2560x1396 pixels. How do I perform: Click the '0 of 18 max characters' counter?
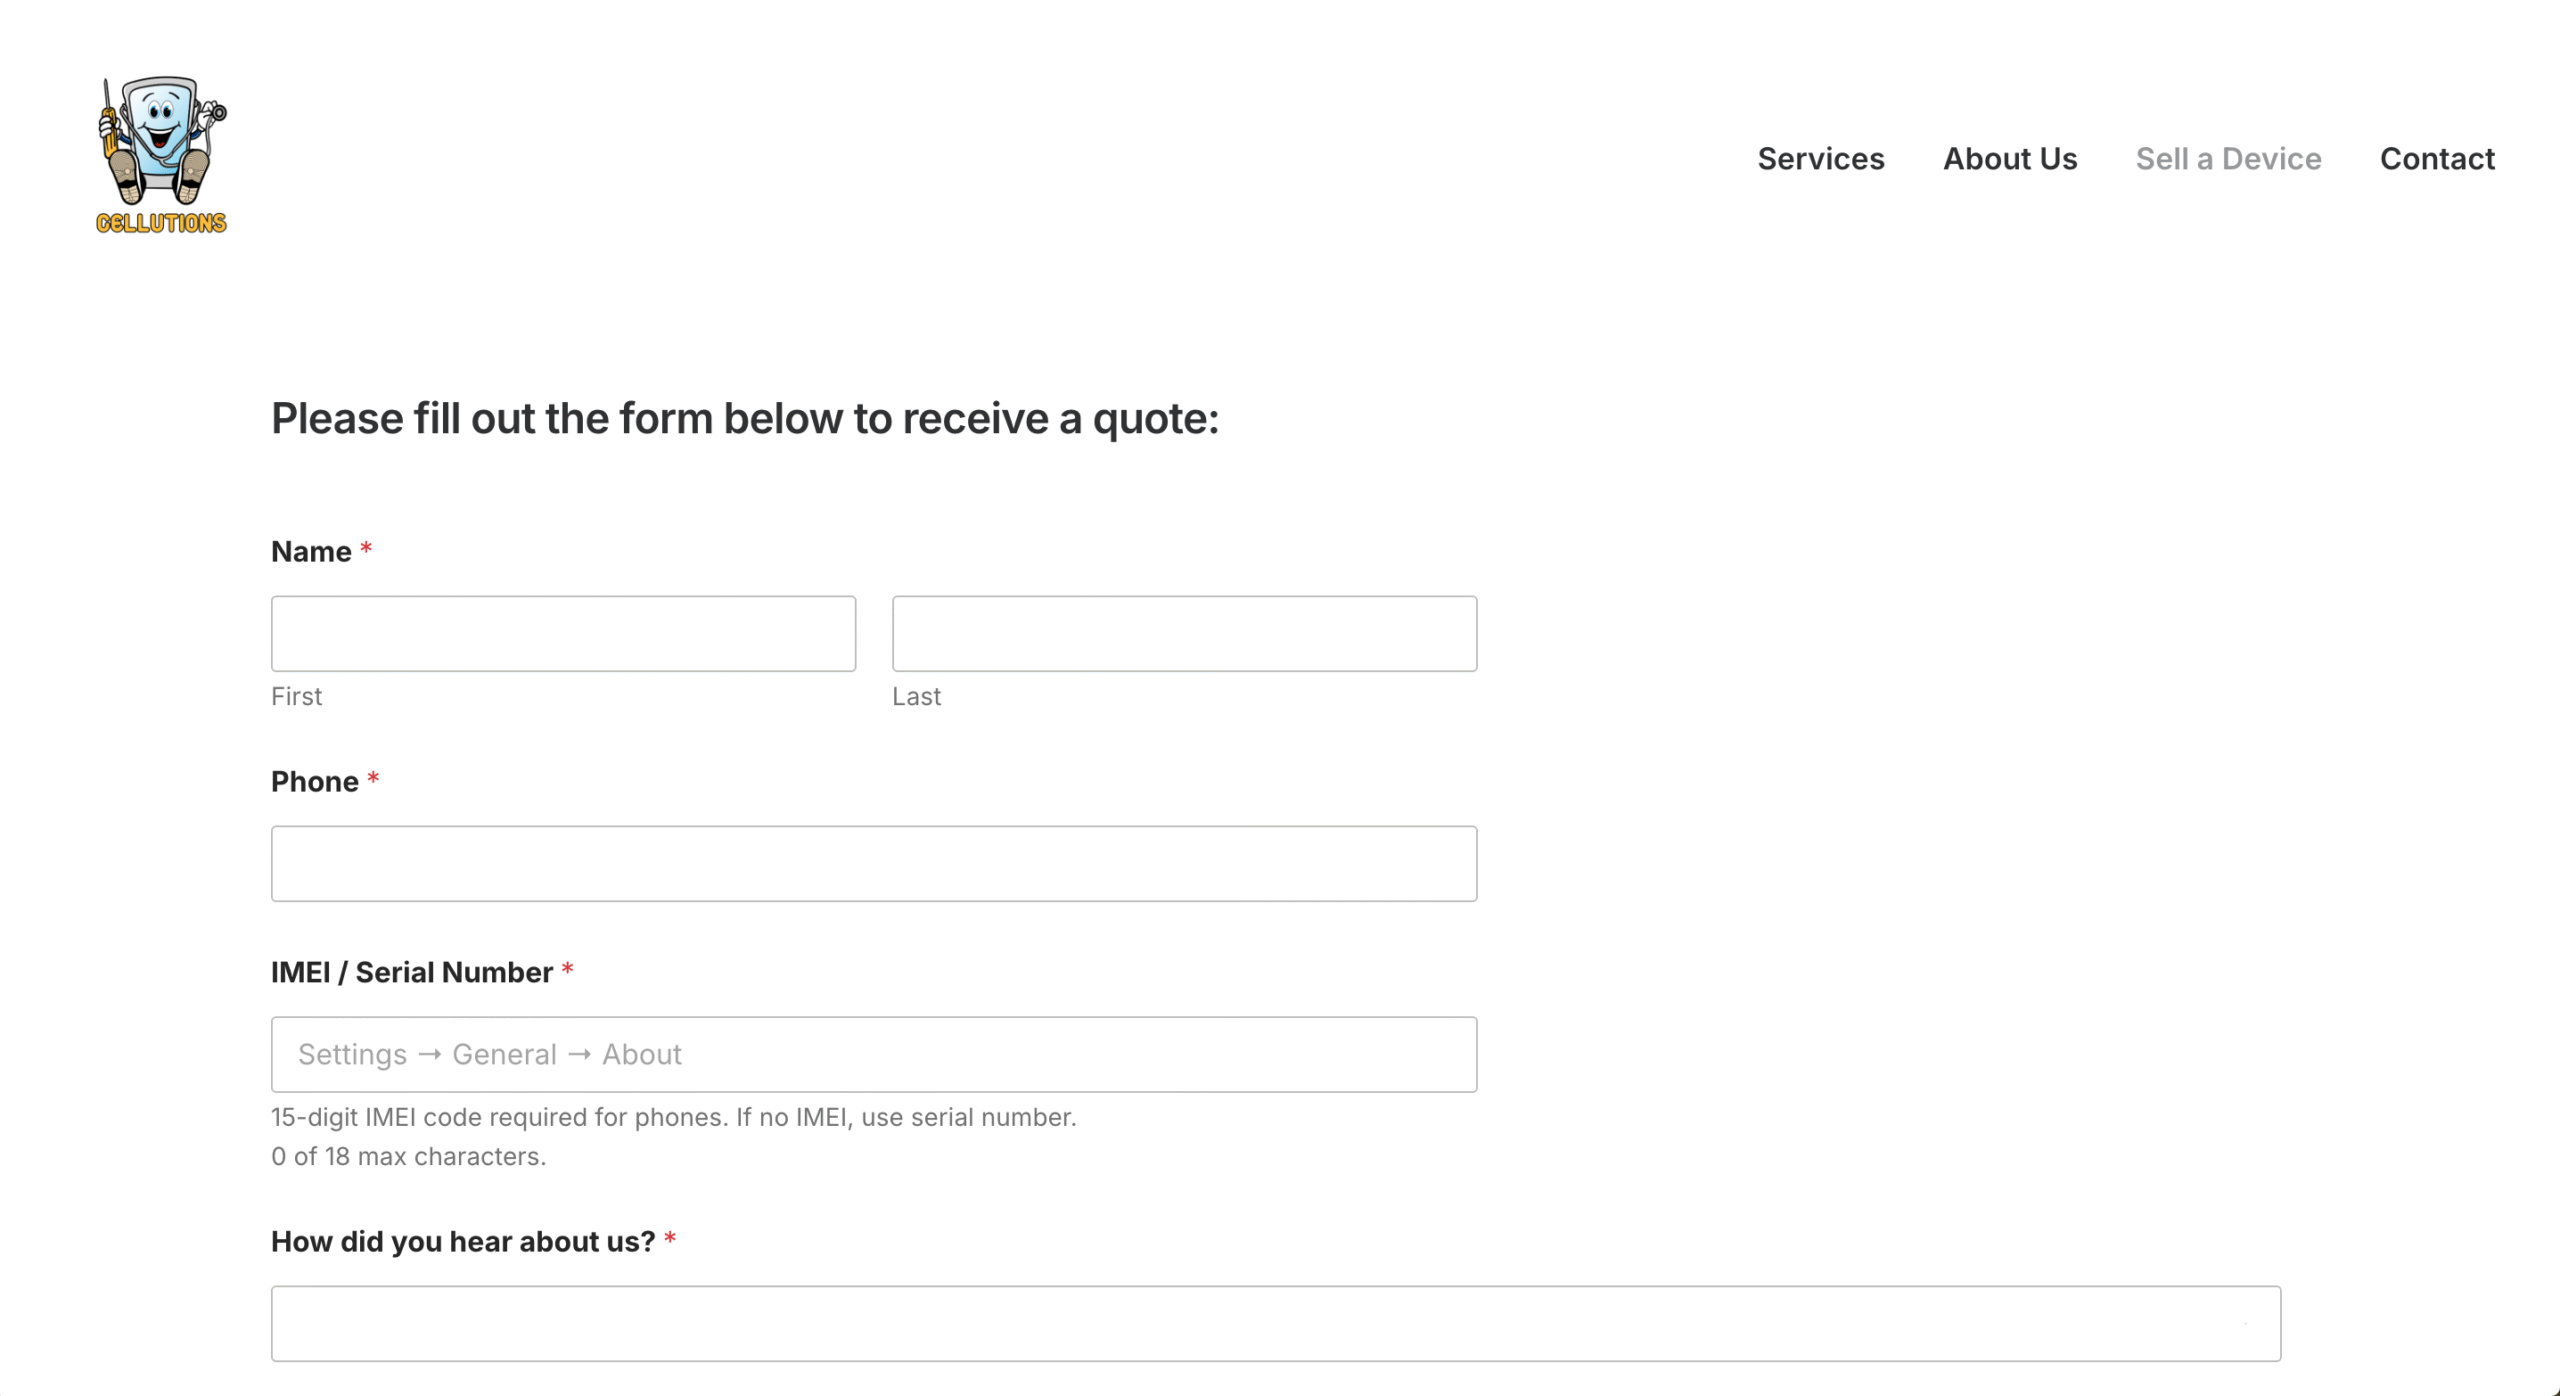(408, 1157)
